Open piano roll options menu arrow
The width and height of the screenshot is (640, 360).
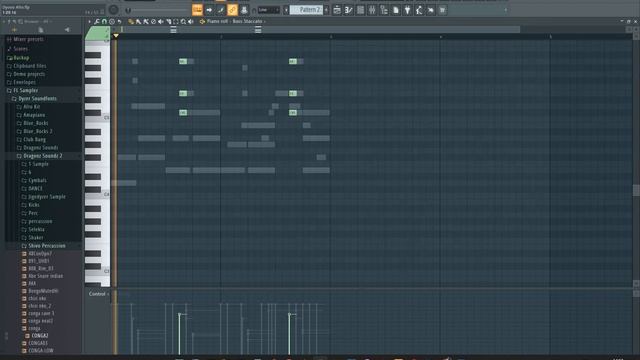pos(89,21)
